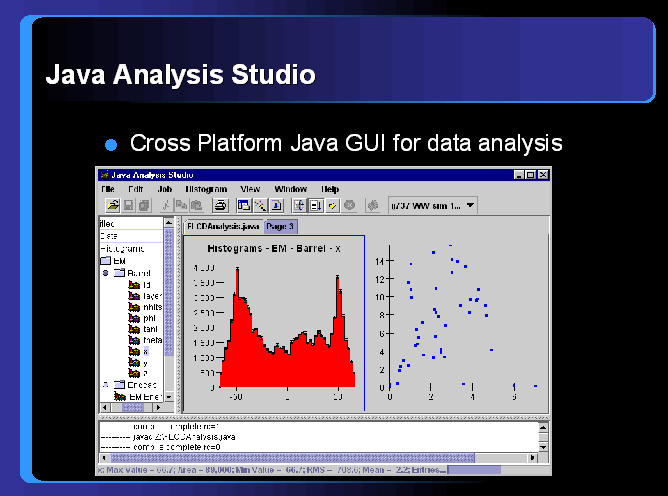668x496 pixels.
Task: Expand the Endcap folder node
Action: [x=105, y=384]
